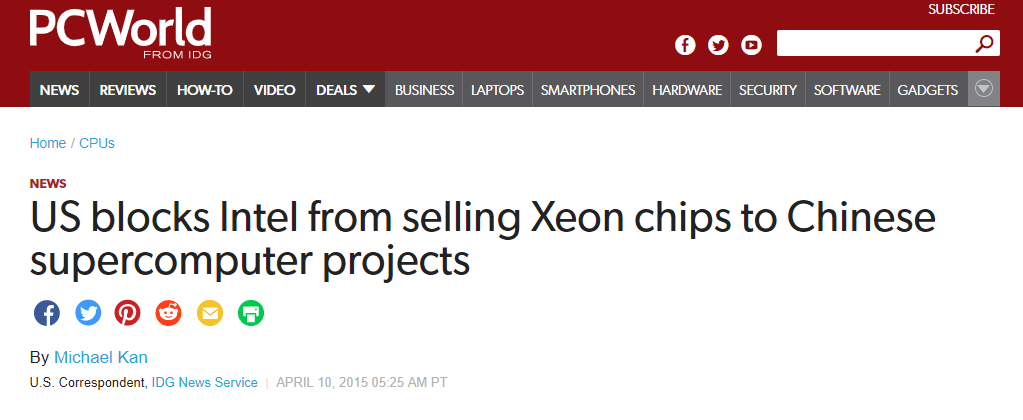Image resolution: width=1023 pixels, height=420 pixels.
Task: Go to the Smartphones category
Action: (x=588, y=90)
